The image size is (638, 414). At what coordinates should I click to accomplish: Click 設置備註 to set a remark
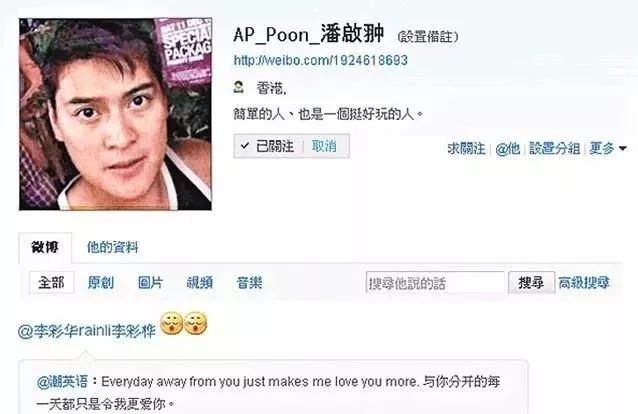(x=428, y=37)
